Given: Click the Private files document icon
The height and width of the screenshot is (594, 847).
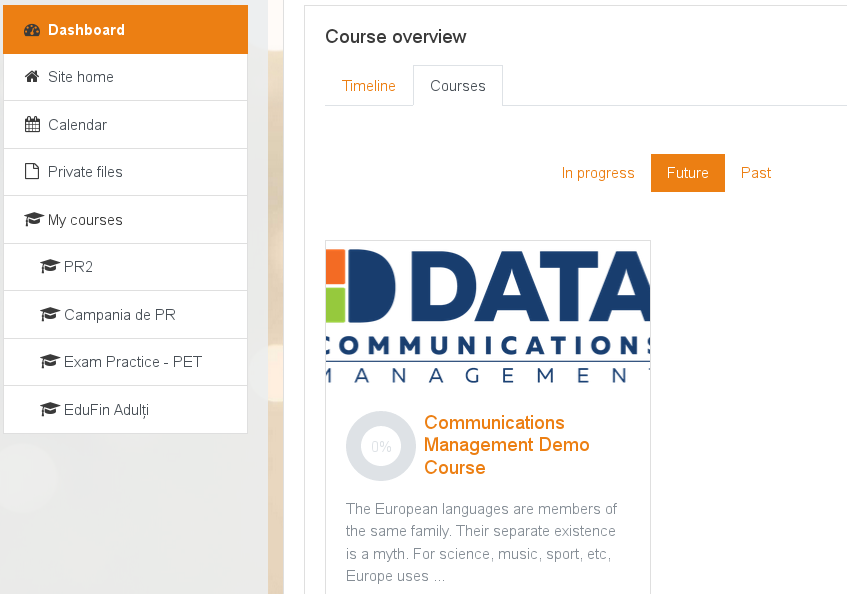Looking at the screenshot, I should pyautogui.click(x=33, y=171).
